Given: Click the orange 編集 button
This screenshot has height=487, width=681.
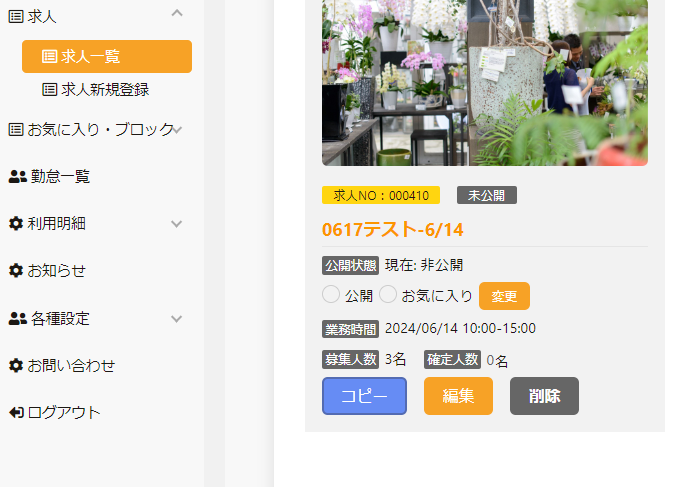Looking at the screenshot, I should point(458,396).
